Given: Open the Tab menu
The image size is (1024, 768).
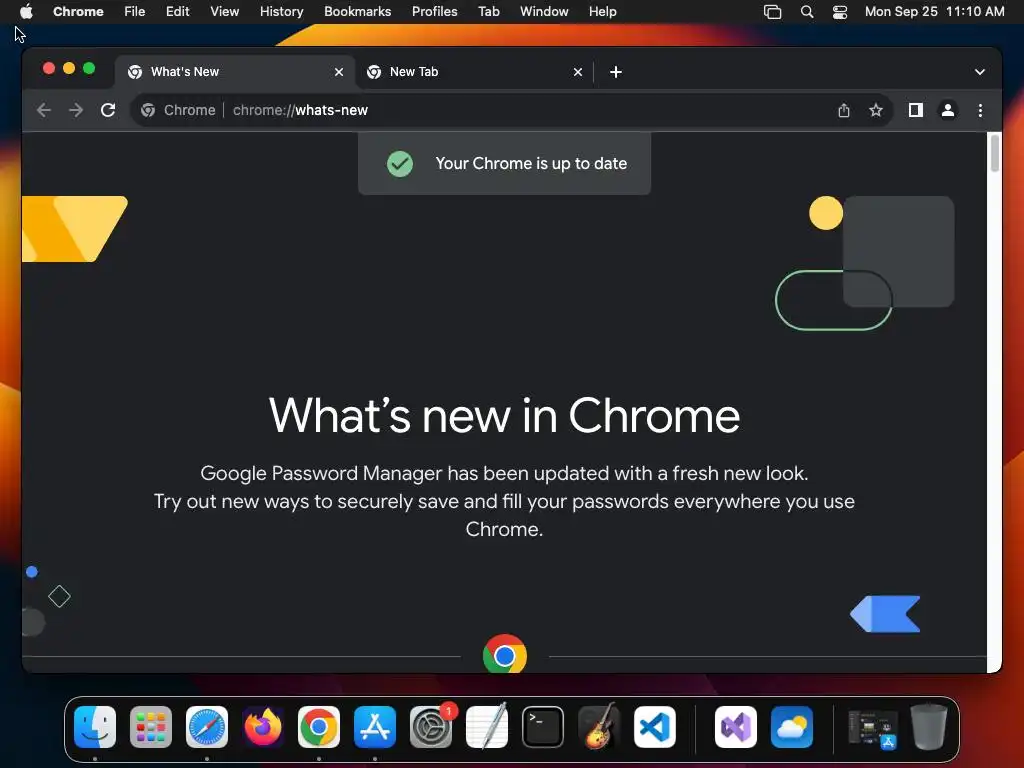Looking at the screenshot, I should coord(489,12).
